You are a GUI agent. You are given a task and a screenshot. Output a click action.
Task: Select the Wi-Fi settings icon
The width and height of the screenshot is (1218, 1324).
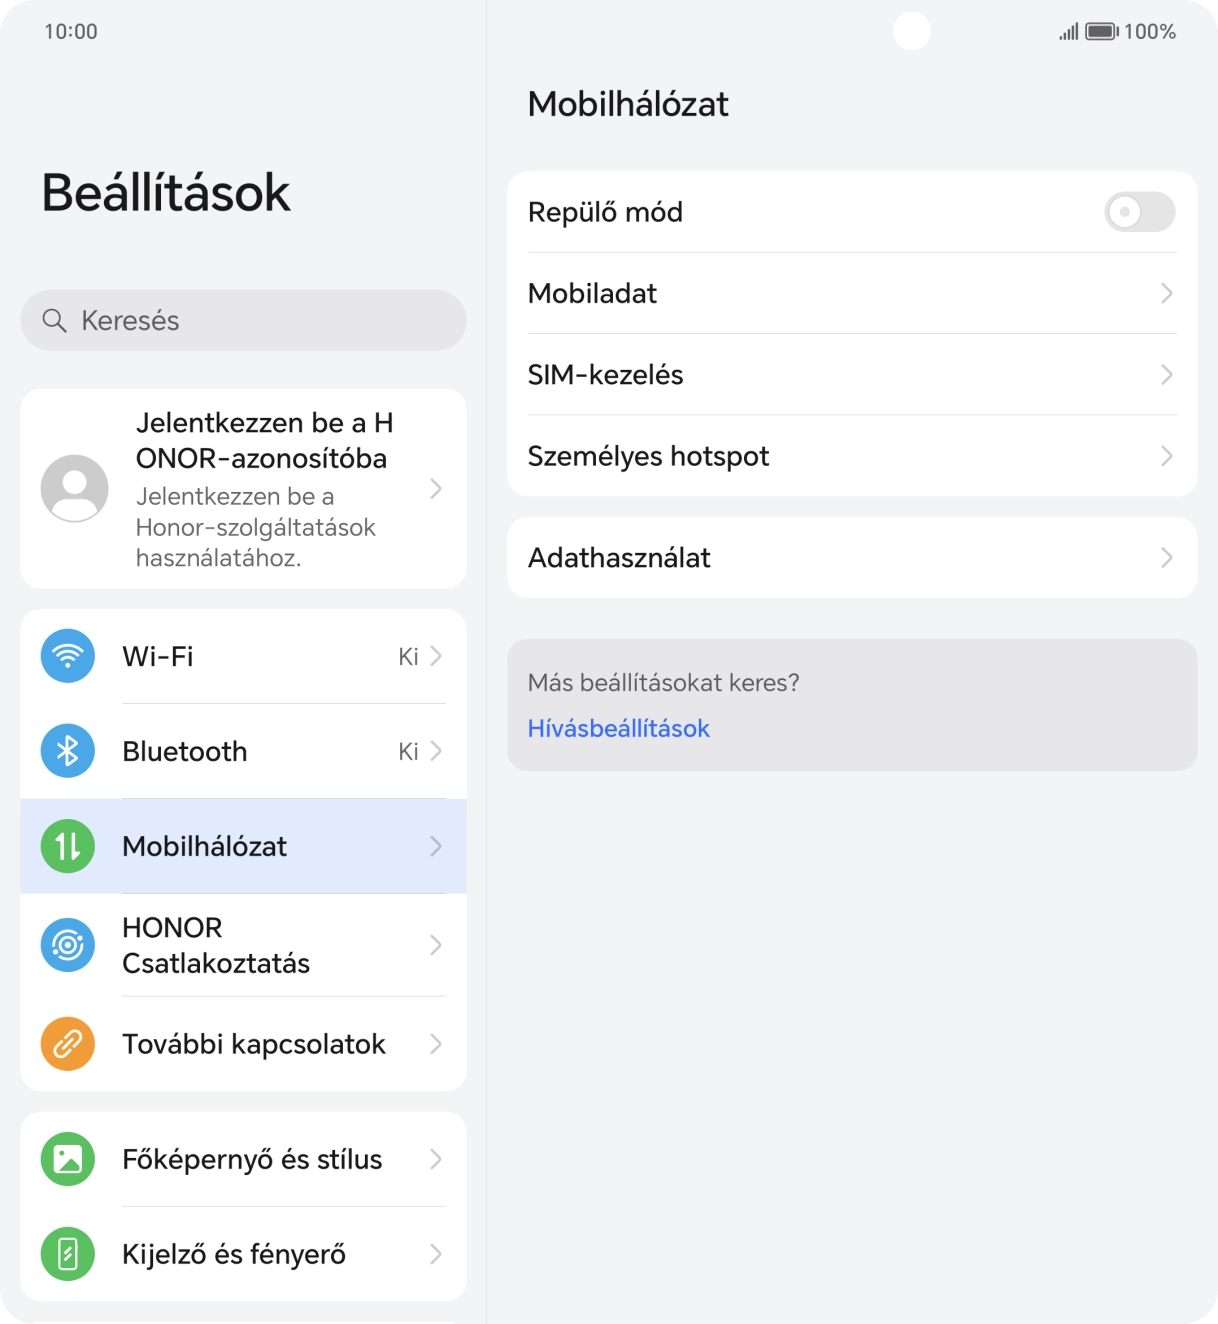66,656
